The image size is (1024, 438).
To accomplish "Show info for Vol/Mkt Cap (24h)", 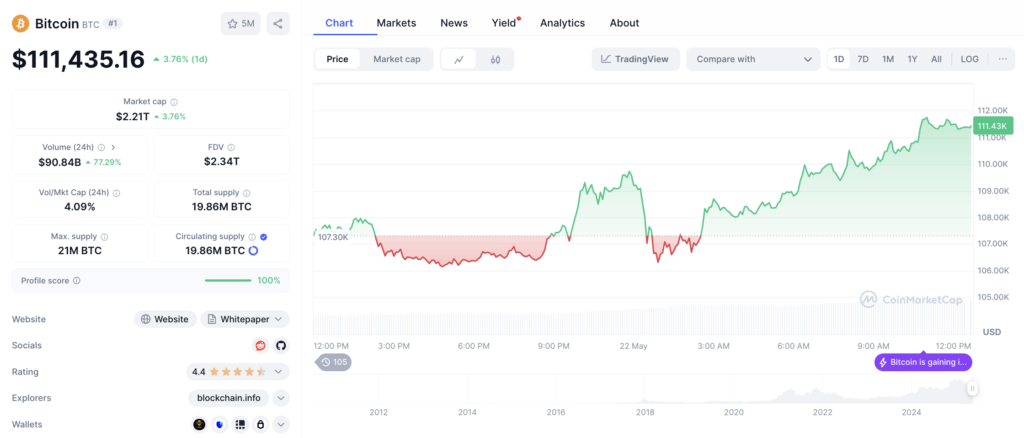I will [x=116, y=193].
